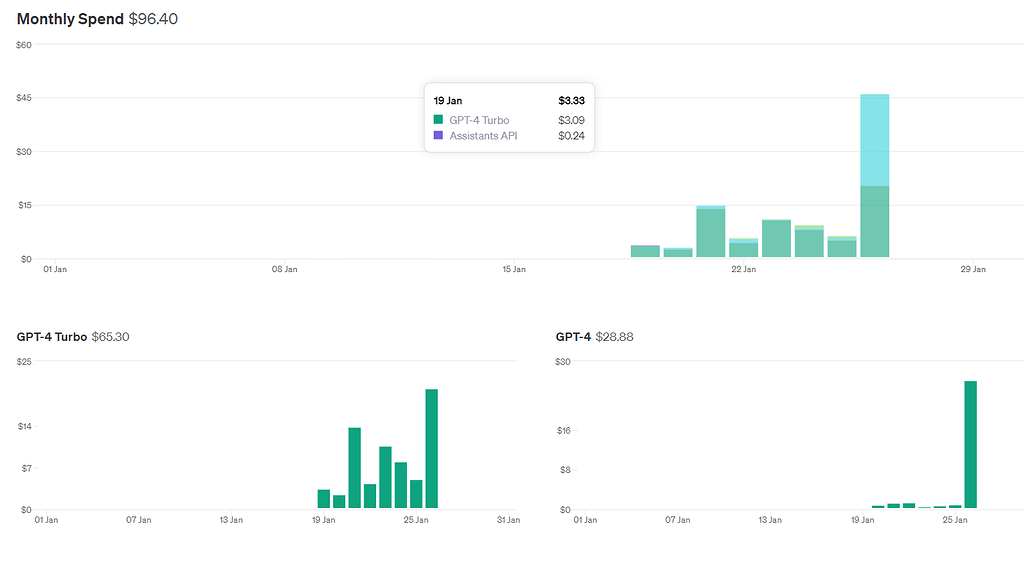Select the second tallest Monthly Spend bar

pyautogui.click(x=711, y=231)
